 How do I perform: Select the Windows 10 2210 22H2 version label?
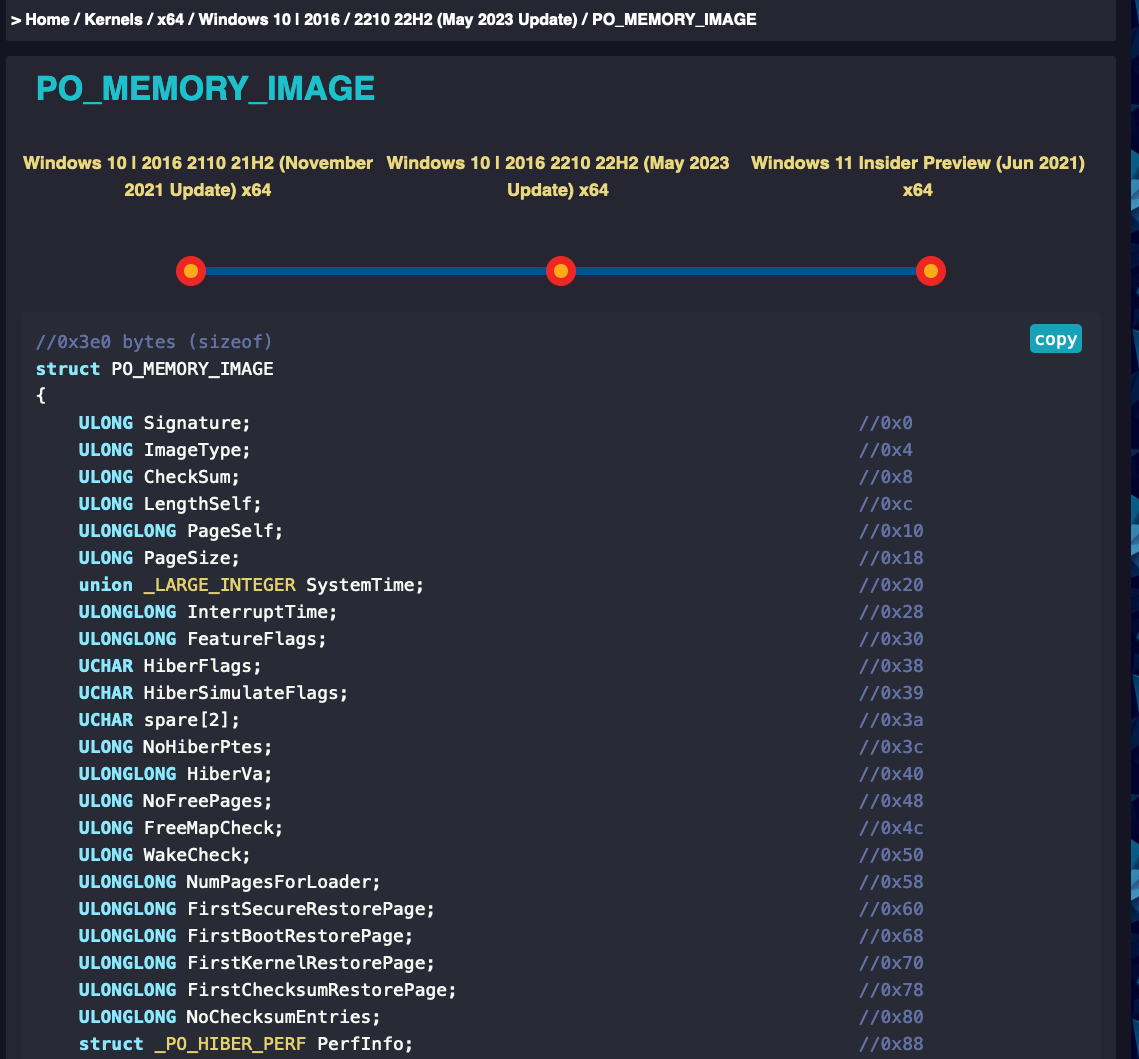[x=558, y=176]
